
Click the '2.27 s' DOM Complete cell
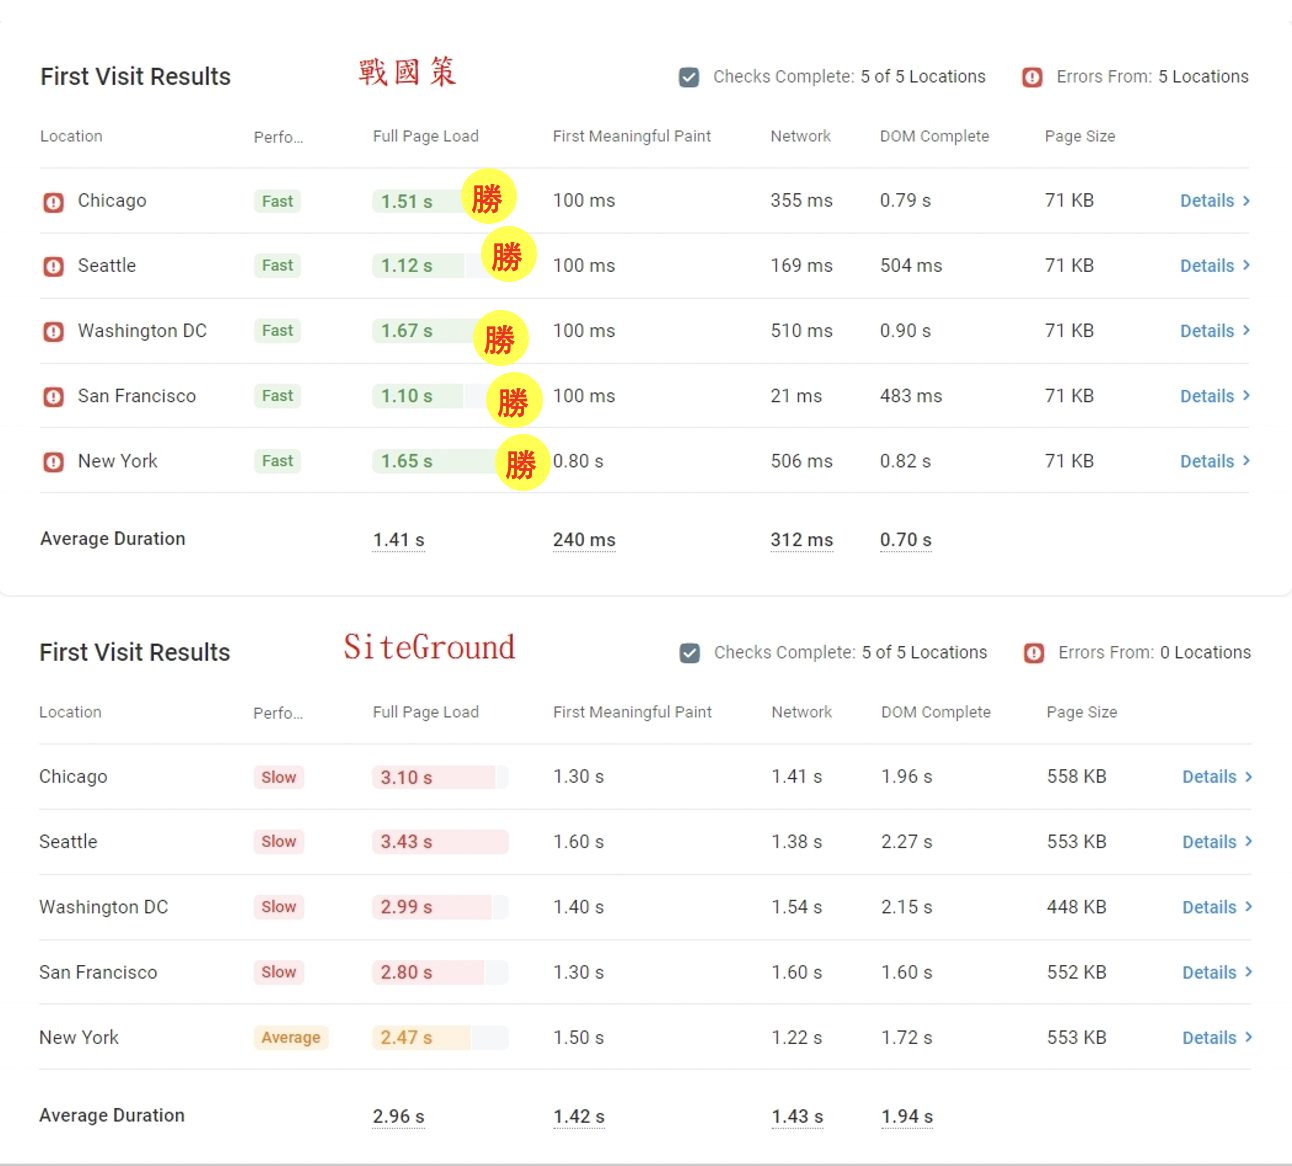(x=907, y=842)
